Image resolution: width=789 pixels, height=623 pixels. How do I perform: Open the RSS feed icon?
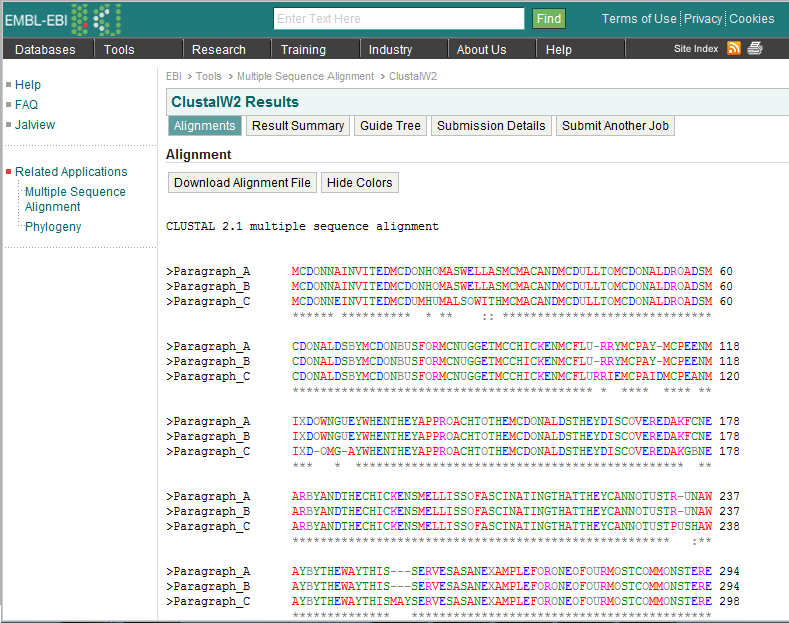[734, 48]
